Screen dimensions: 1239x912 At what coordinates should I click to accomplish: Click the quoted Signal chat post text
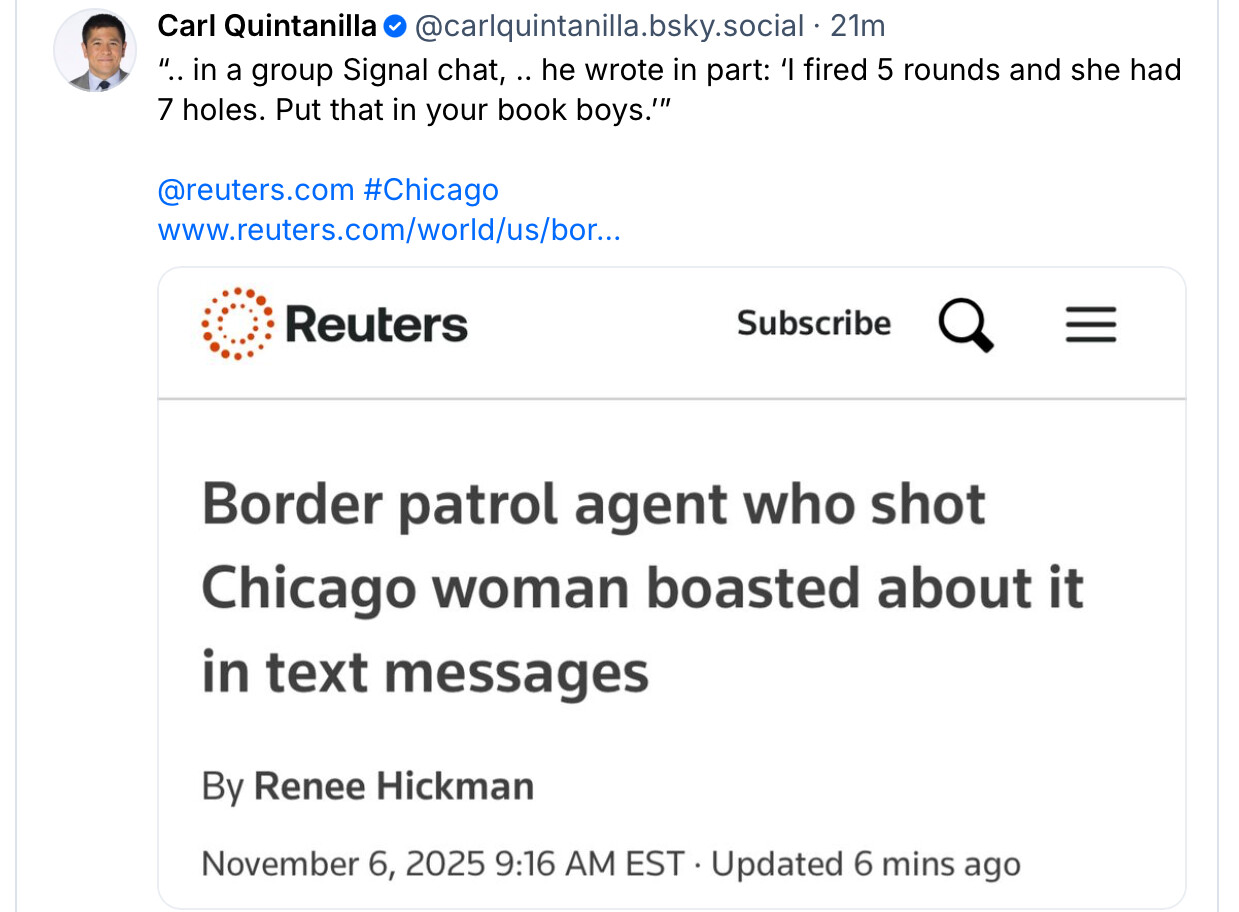[668, 89]
